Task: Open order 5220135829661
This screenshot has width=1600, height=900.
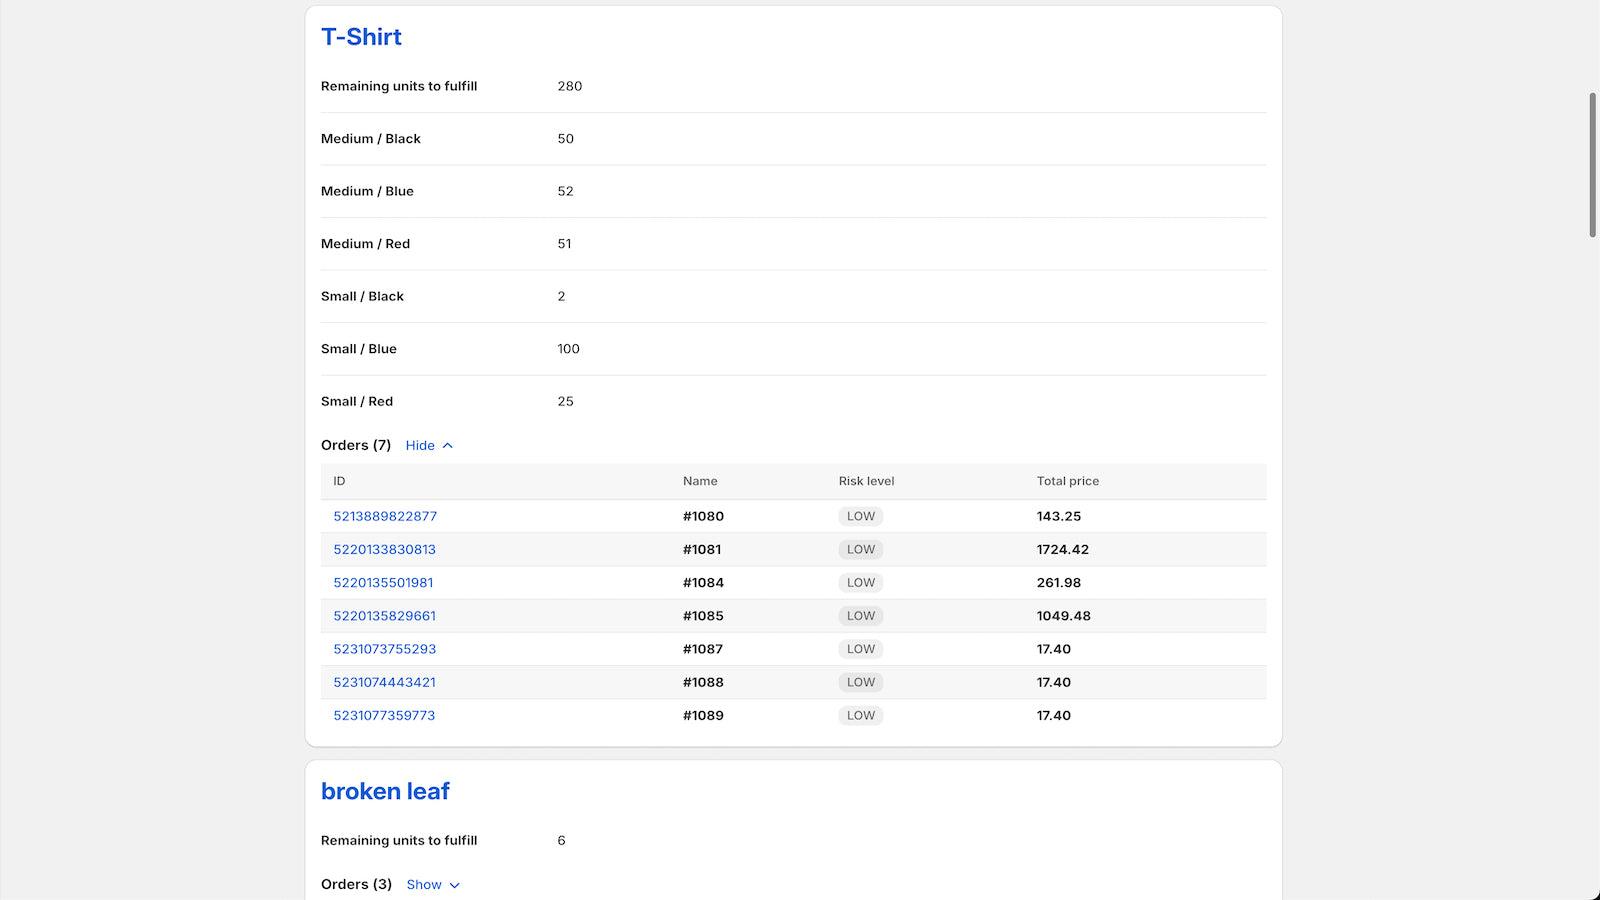Action: pos(384,615)
